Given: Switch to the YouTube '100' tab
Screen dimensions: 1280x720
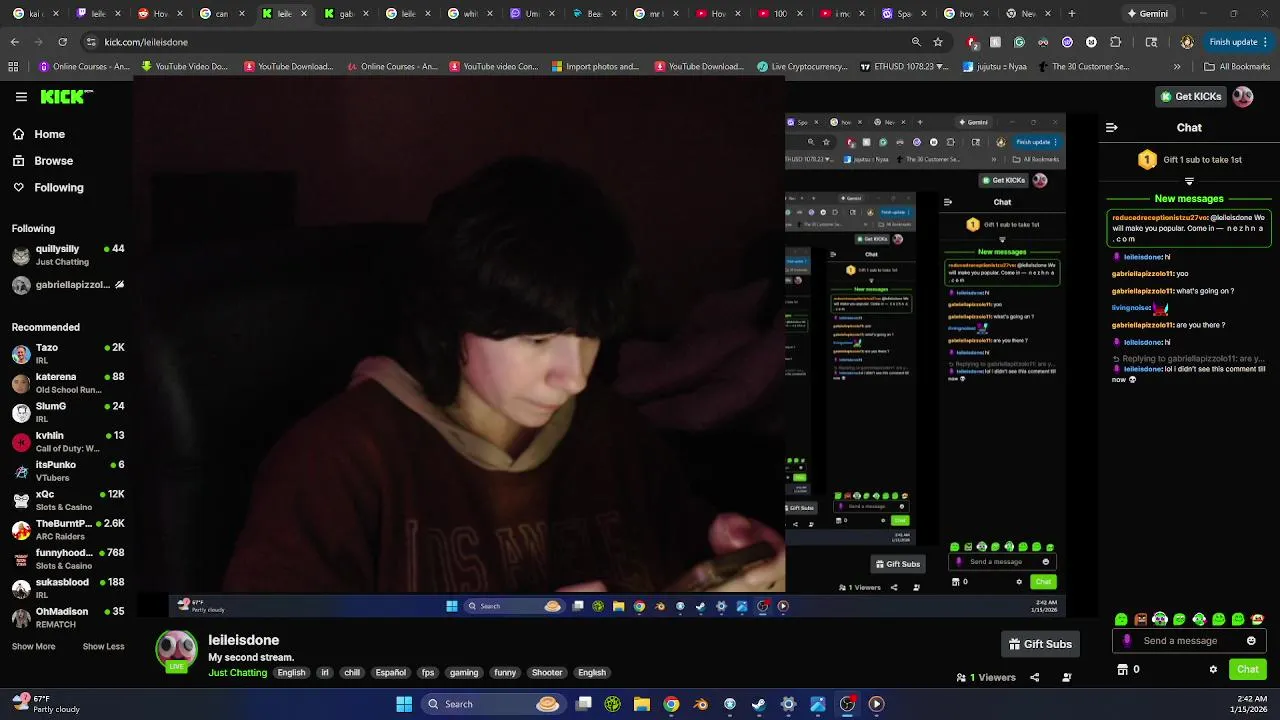Looking at the screenshot, I should point(772,14).
